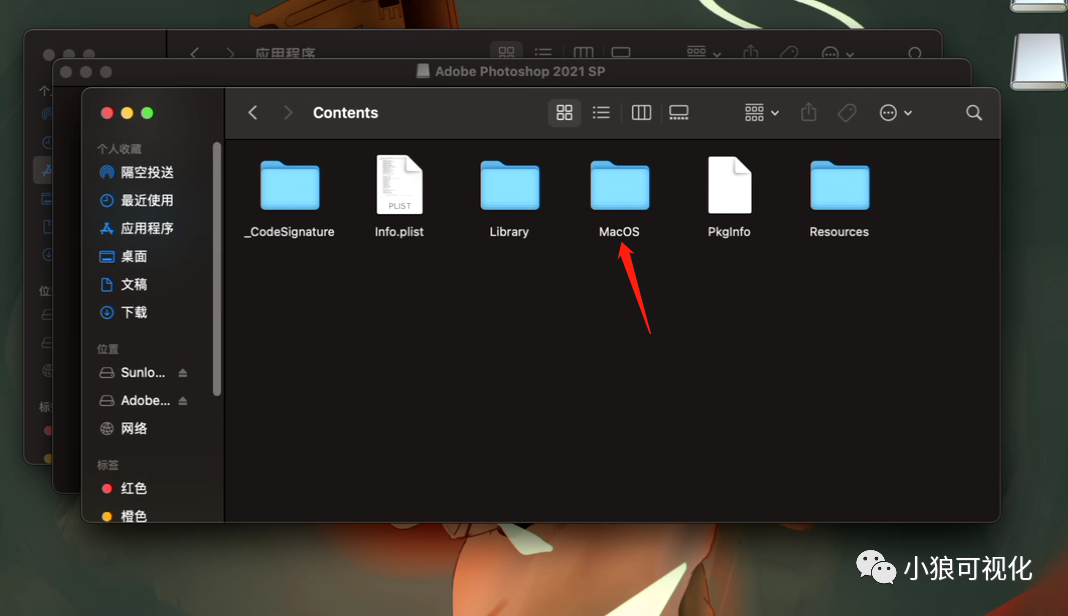Open the group-by dropdown
Screen dimensions: 1068x616
pos(761,112)
